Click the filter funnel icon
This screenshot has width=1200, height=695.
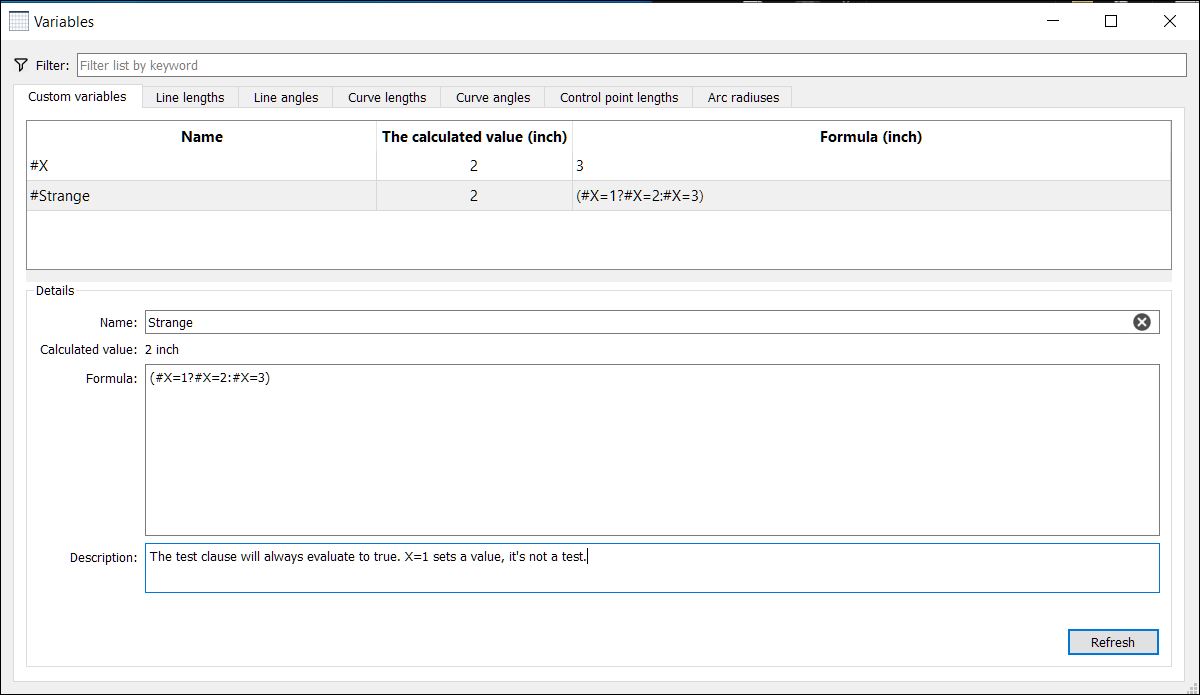22,64
